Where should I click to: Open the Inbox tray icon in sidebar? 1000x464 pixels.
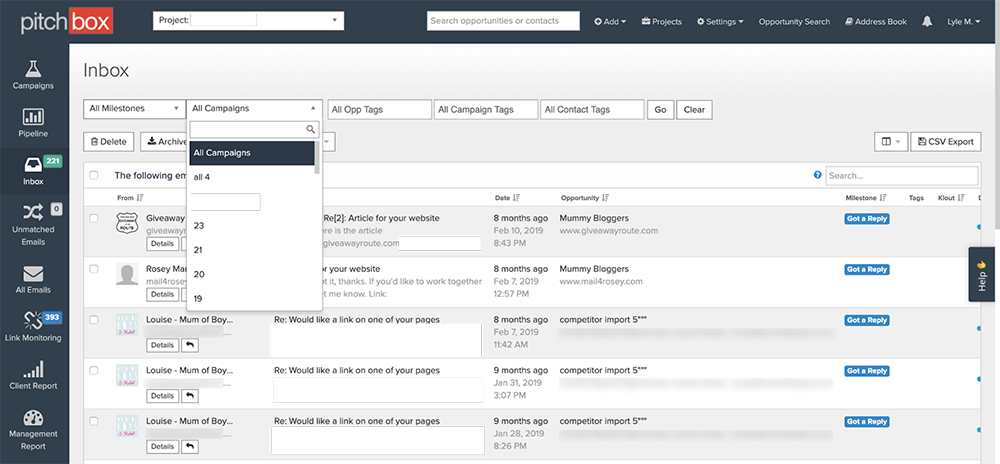[x=33, y=165]
